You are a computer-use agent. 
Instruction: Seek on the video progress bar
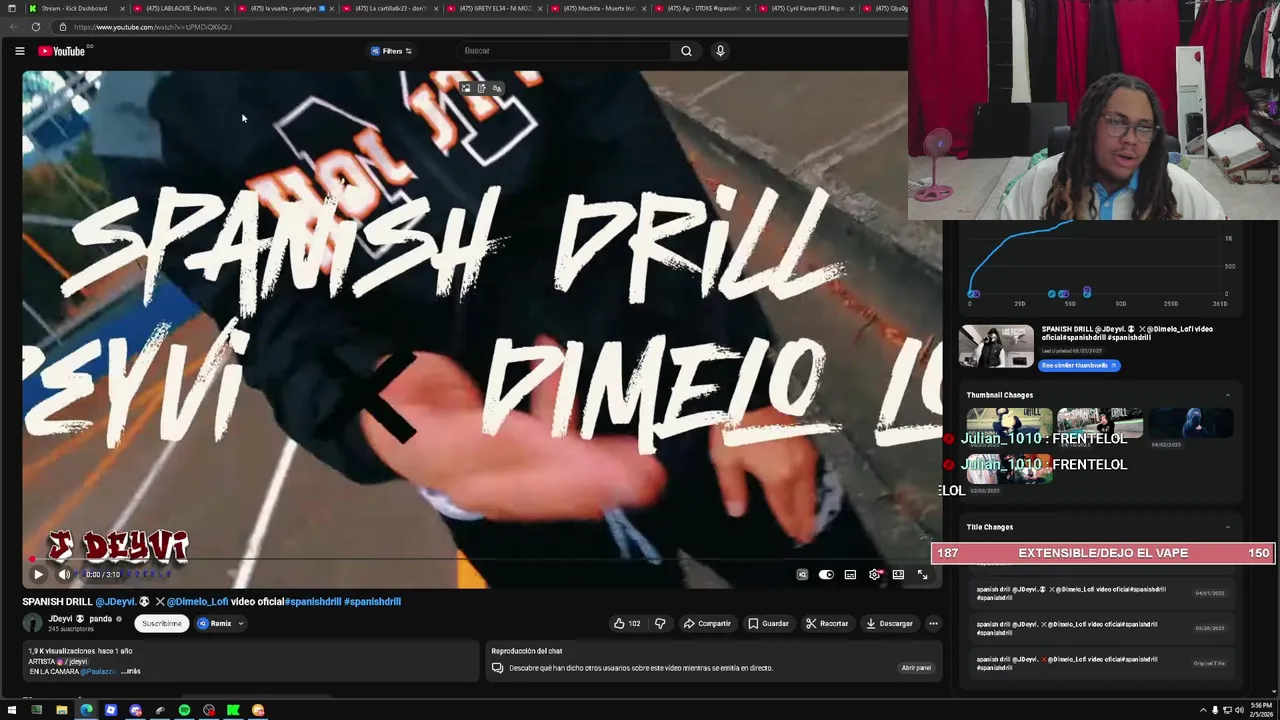(480, 560)
